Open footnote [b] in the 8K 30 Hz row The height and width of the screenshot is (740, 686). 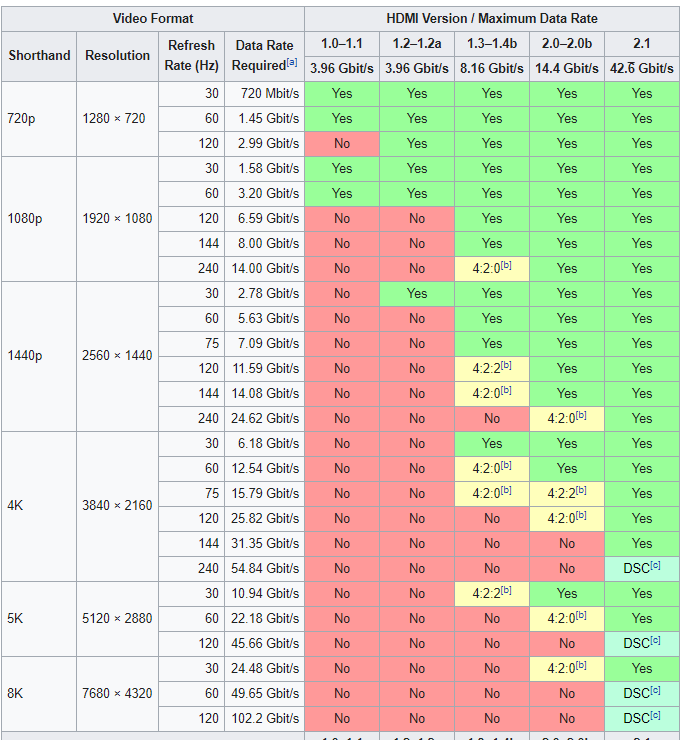581,665
